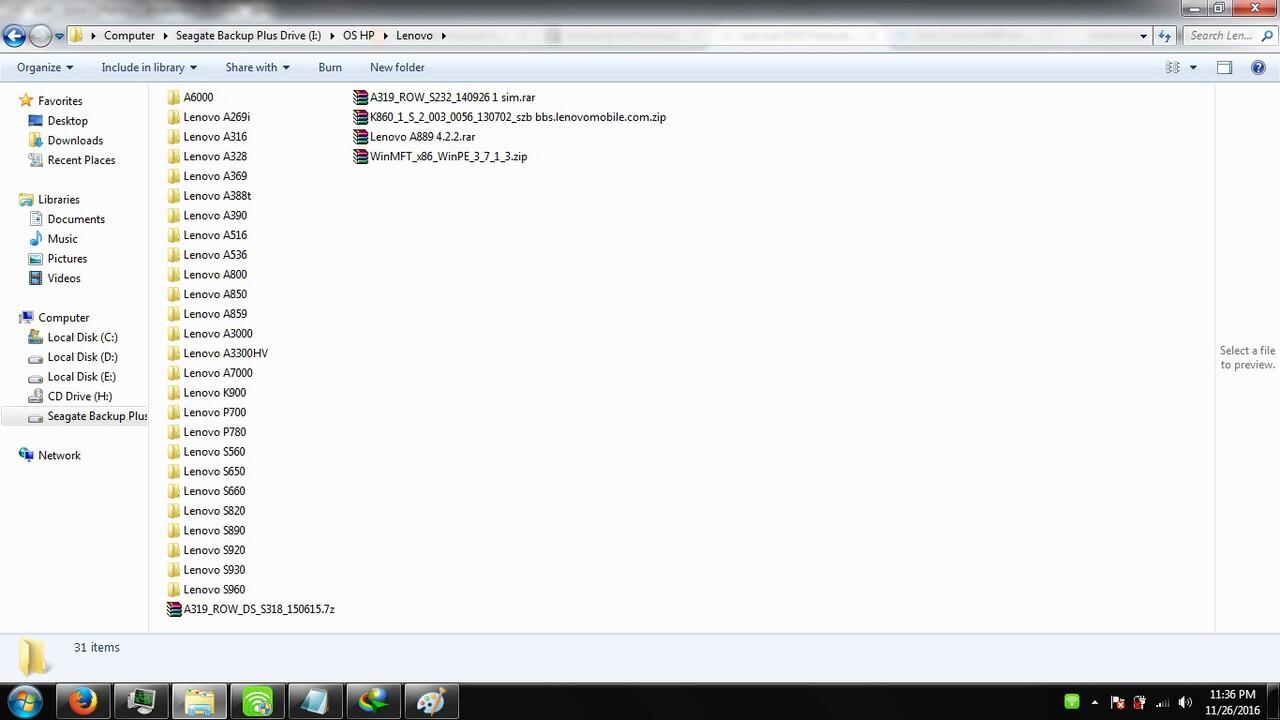Click the refresh button by address bar
Image resolution: width=1280 pixels, height=720 pixels.
click(1164, 36)
